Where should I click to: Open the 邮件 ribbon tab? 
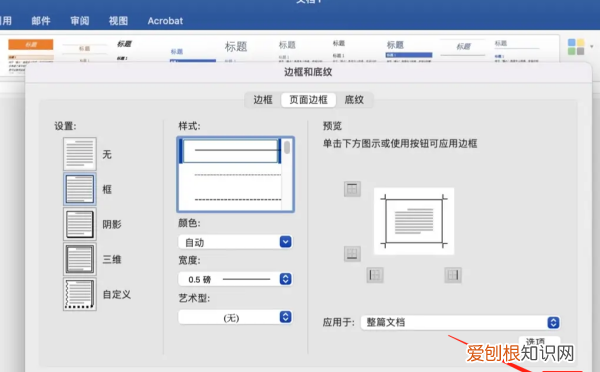(41, 21)
